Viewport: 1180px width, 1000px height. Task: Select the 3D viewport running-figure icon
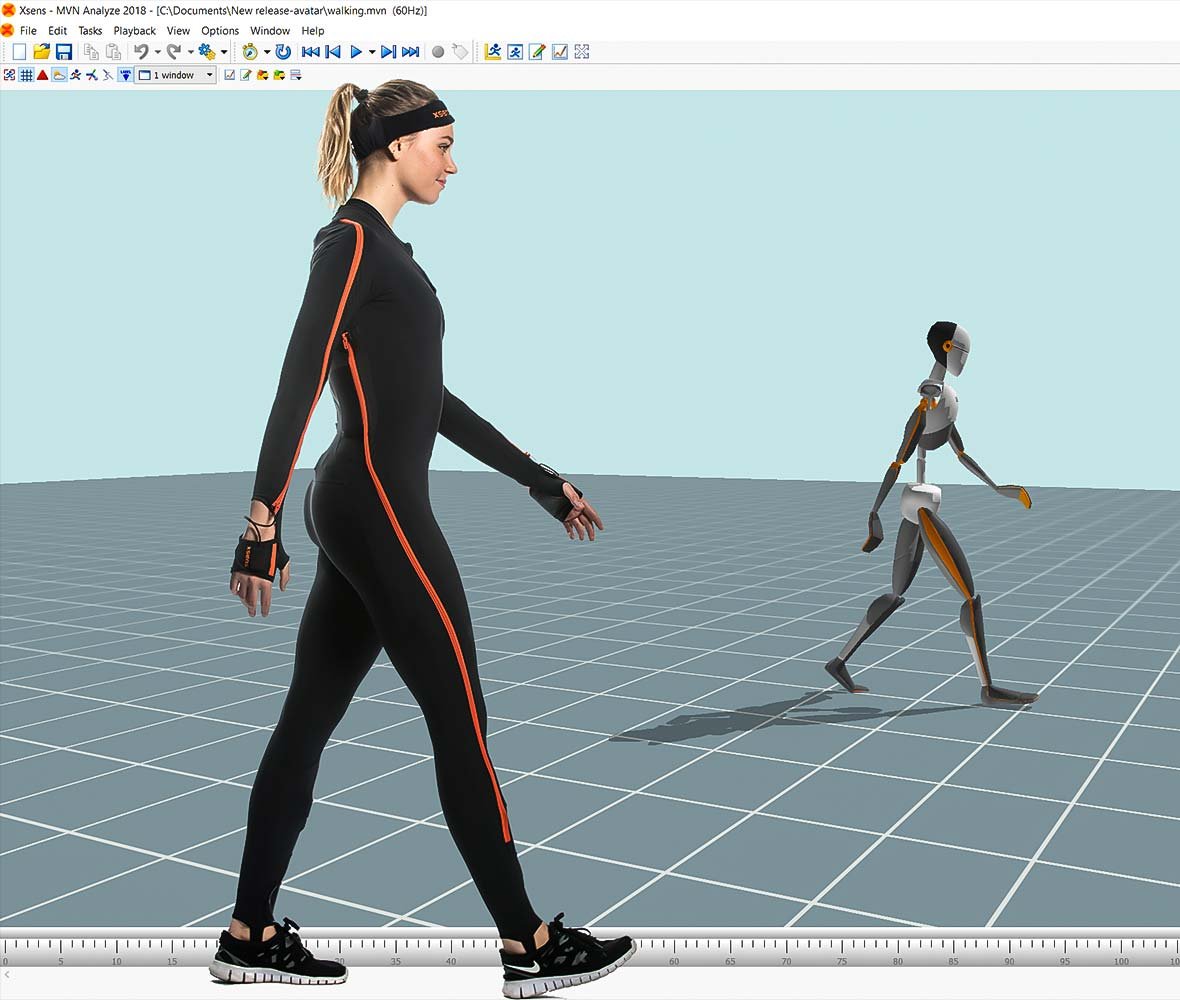494,51
